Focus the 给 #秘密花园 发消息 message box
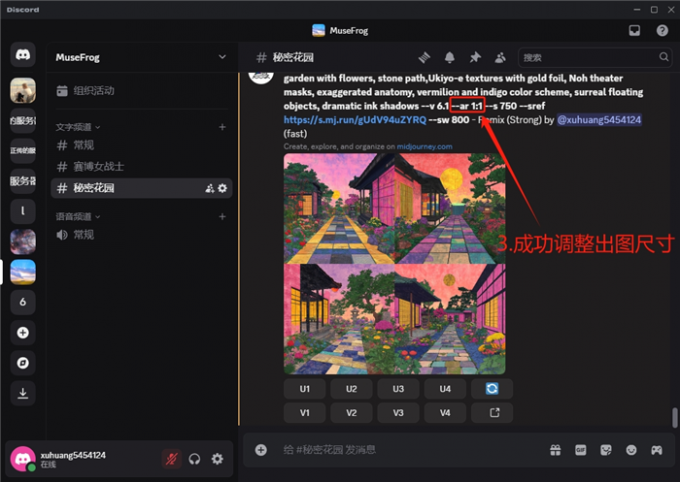The image size is (680, 482). coord(408,450)
